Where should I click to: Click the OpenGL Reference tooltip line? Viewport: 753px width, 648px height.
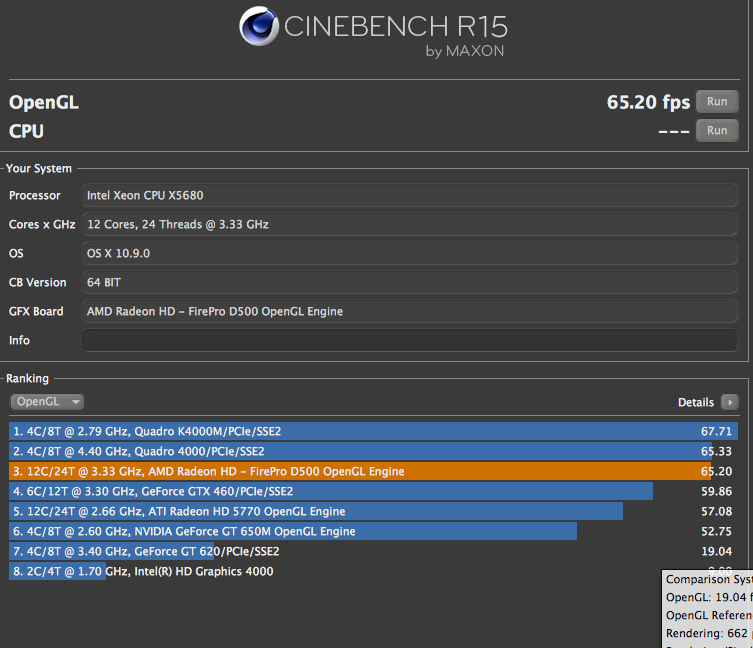[x=709, y=615]
